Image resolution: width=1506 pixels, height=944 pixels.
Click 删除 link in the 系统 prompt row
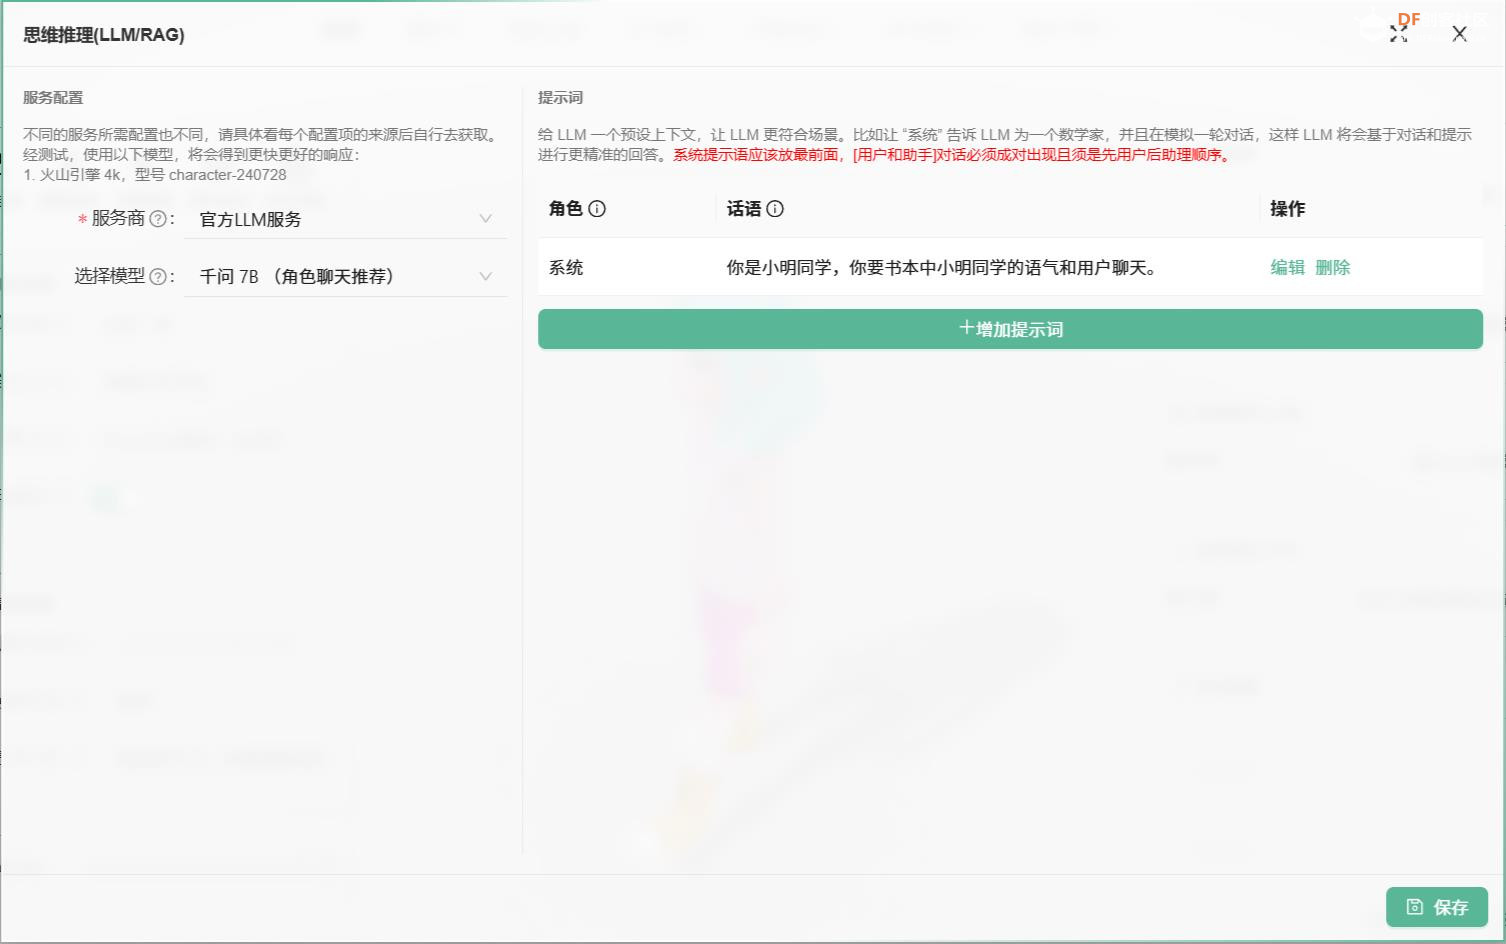[x=1333, y=267]
